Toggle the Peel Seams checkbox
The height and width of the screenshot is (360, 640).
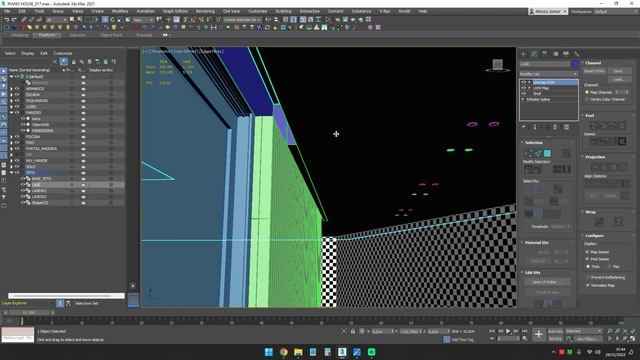click(x=588, y=259)
